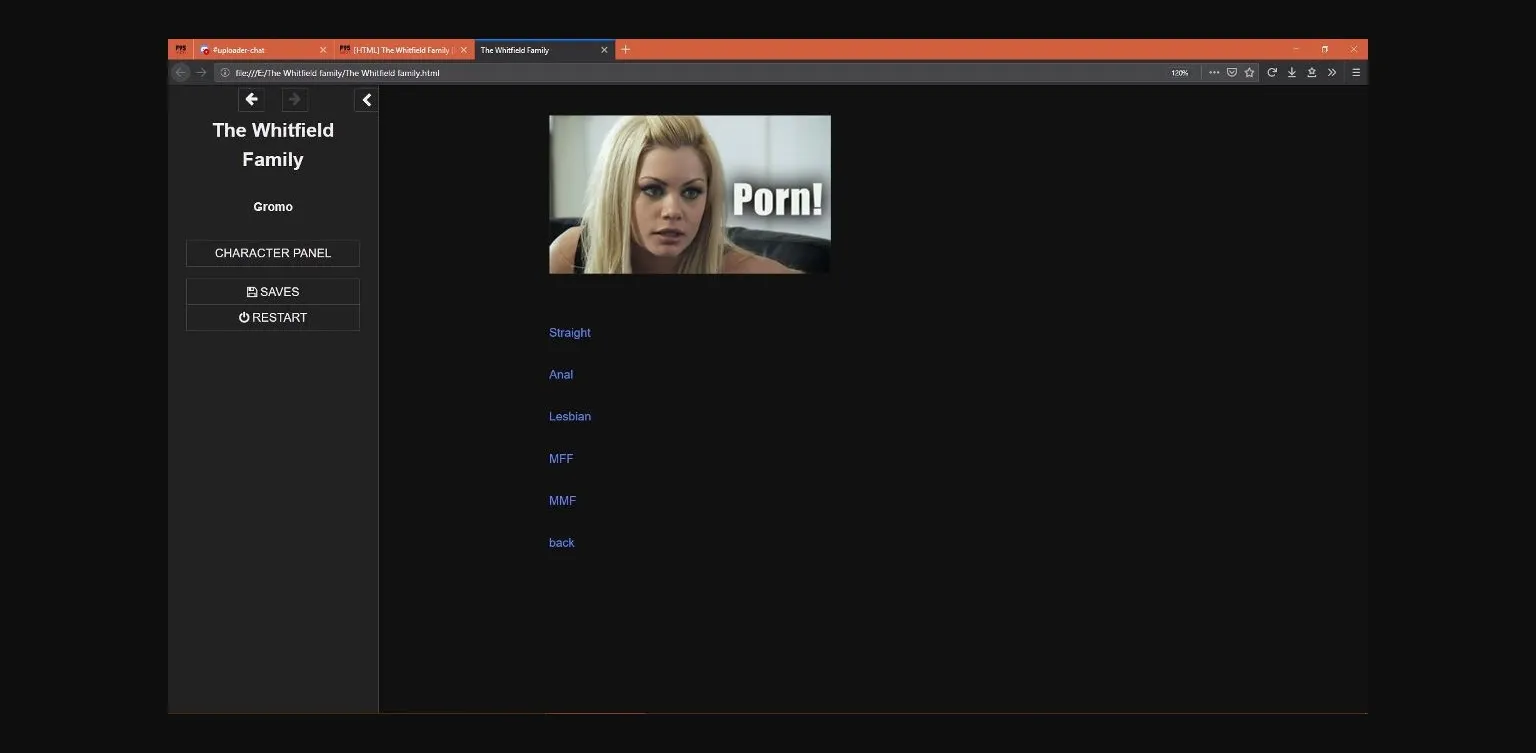The height and width of the screenshot is (753, 1536).
Task: Expand the toolbar overflow double-chevron
Action: click(x=1333, y=72)
